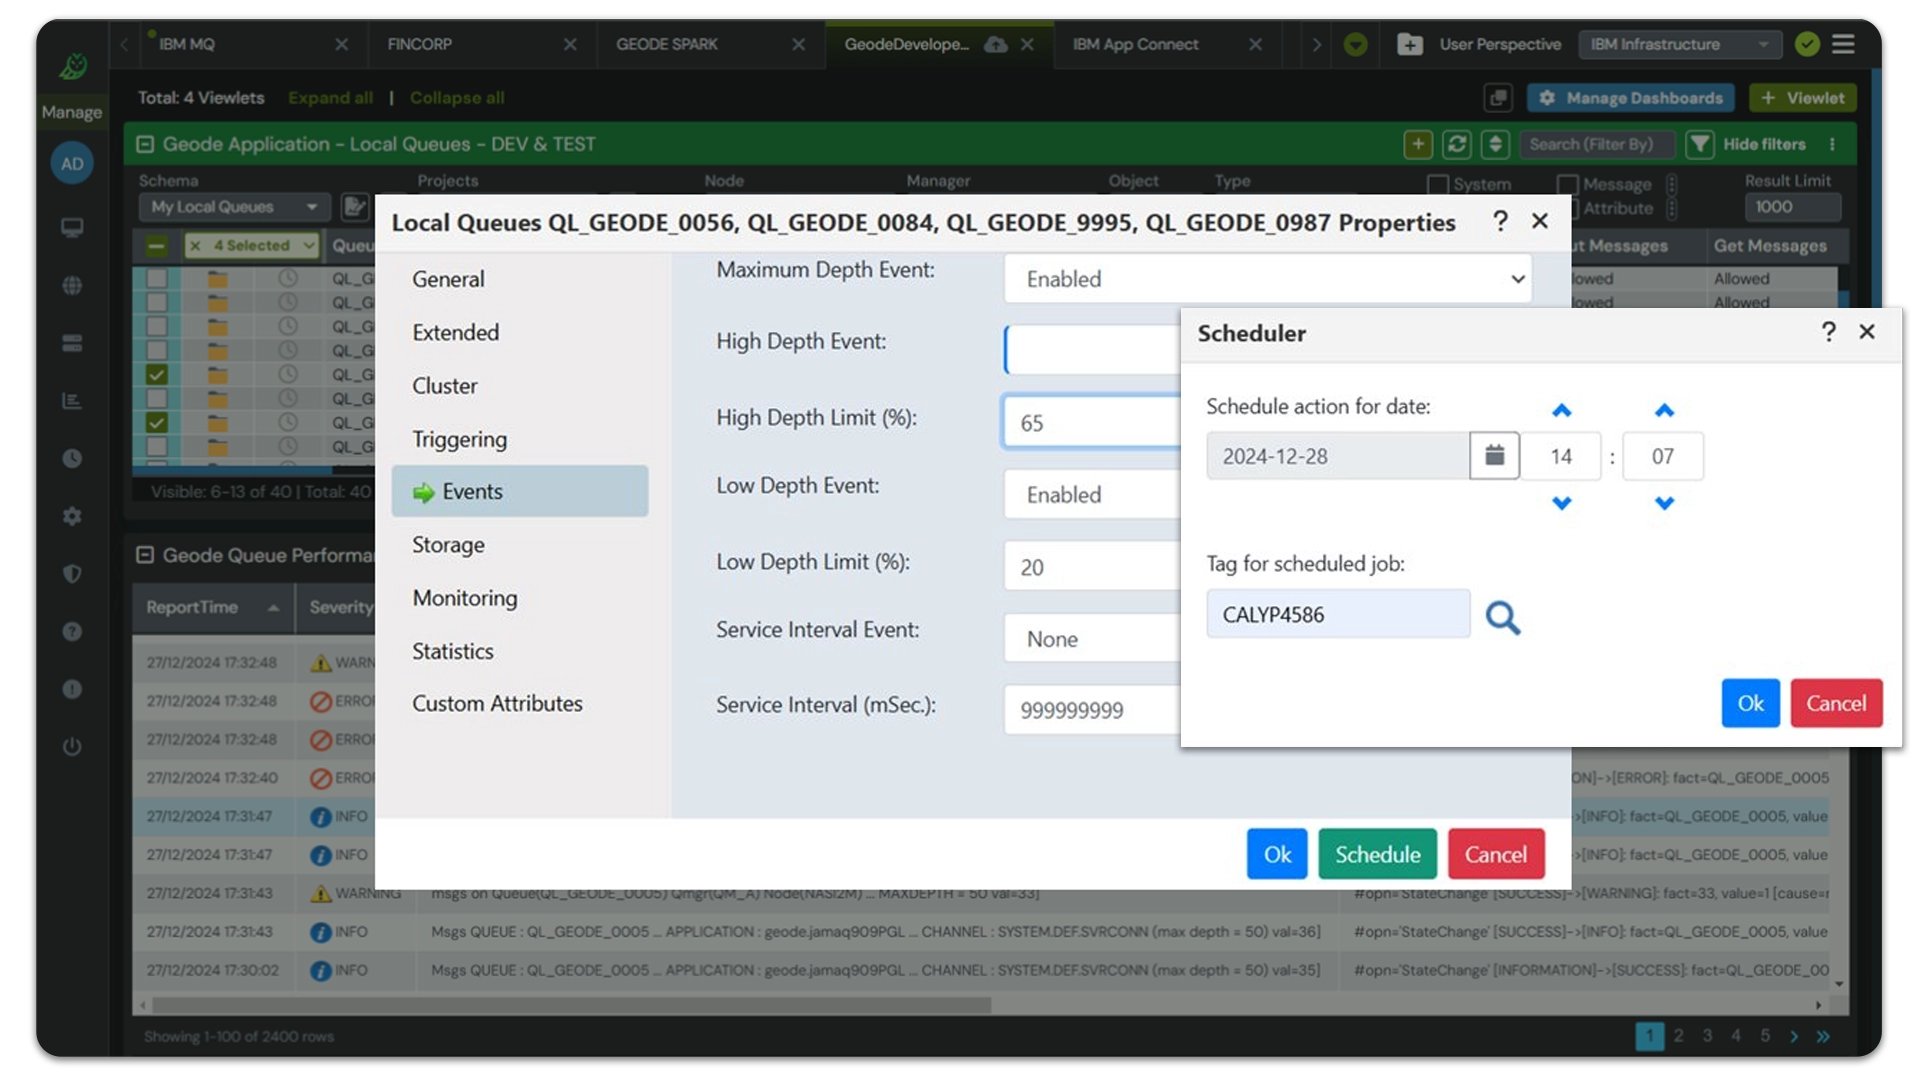Open help for the Properties dialog

coord(1500,221)
